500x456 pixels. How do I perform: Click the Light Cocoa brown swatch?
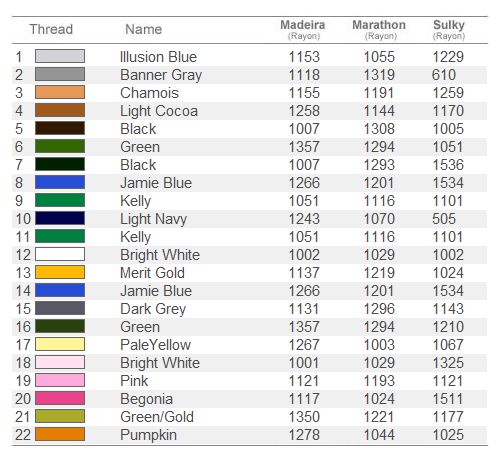[x=60, y=110]
